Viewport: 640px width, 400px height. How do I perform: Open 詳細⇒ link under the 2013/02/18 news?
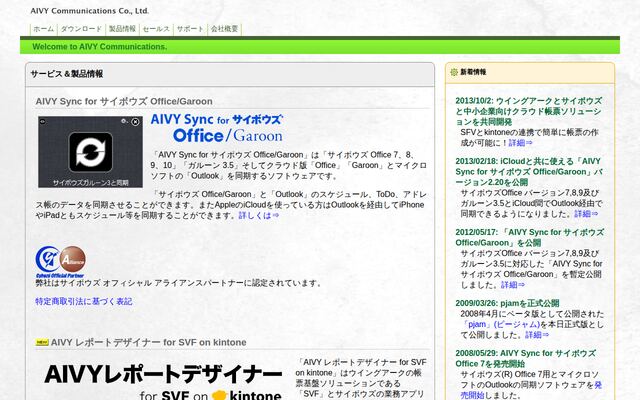(x=586, y=214)
